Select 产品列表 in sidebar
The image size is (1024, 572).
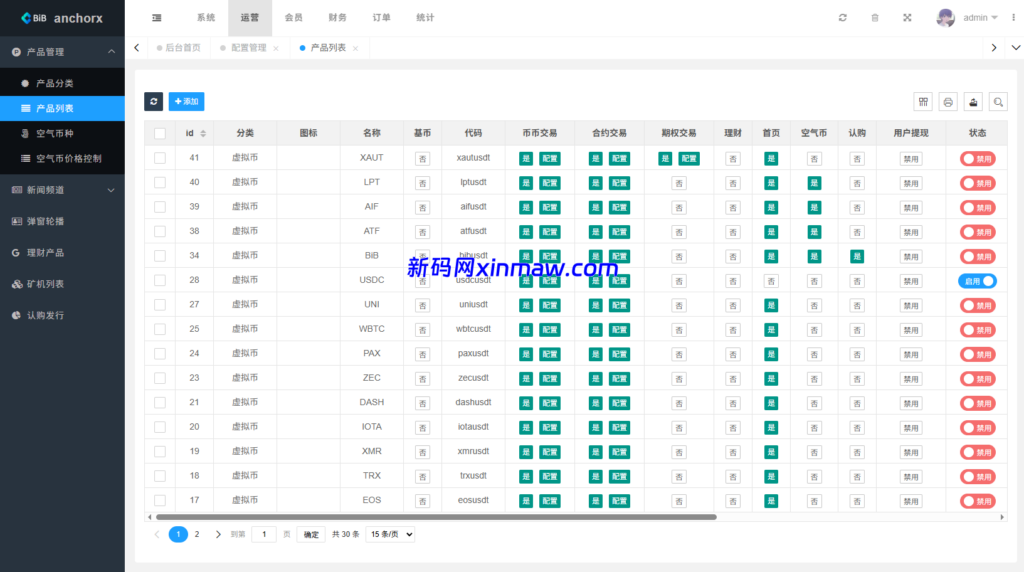62,108
